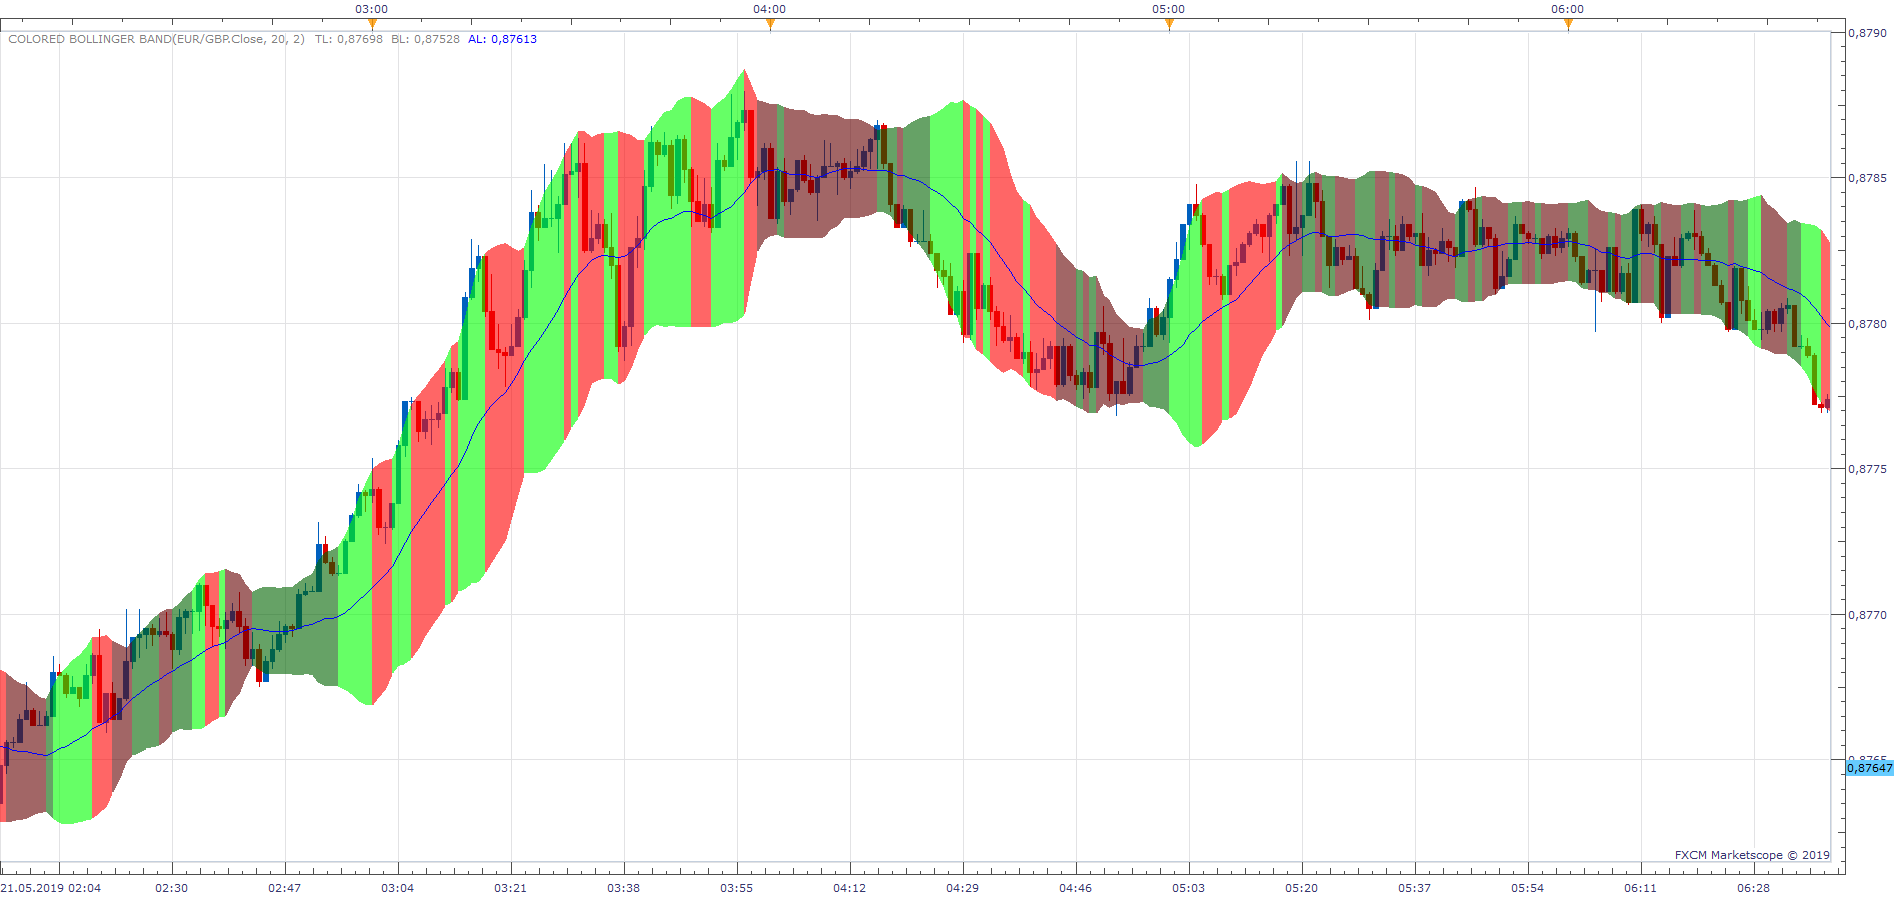The height and width of the screenshot is (900, 1903).
Task: Click the 0,8790 price axis label
Action: (x=1867, y=33)
